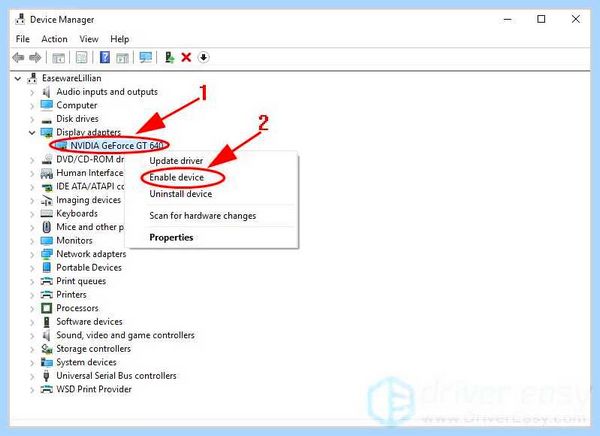
Task: Expand the Keyboards category arrow
Action: tap(32, 214)
